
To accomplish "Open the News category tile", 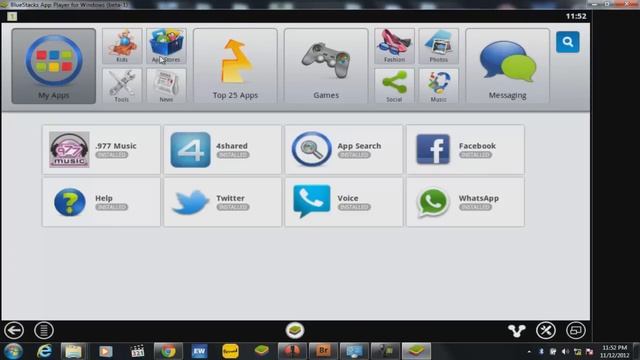I will coord(166,86).
